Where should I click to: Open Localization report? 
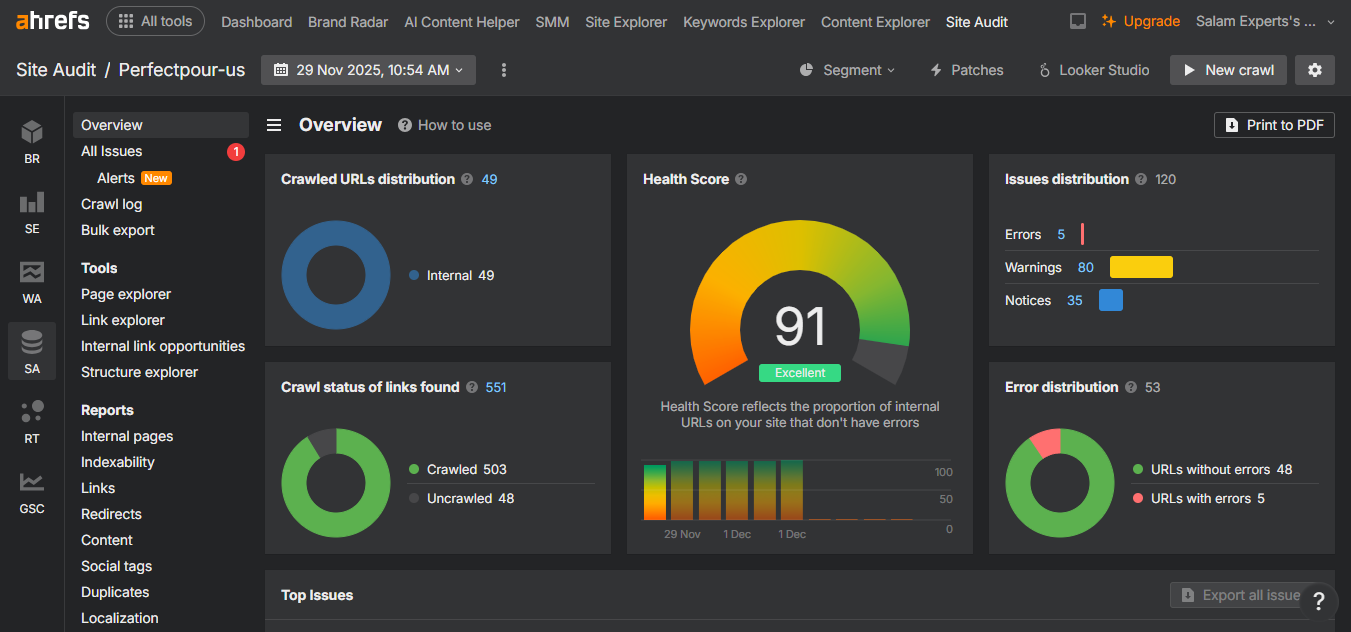120,618
